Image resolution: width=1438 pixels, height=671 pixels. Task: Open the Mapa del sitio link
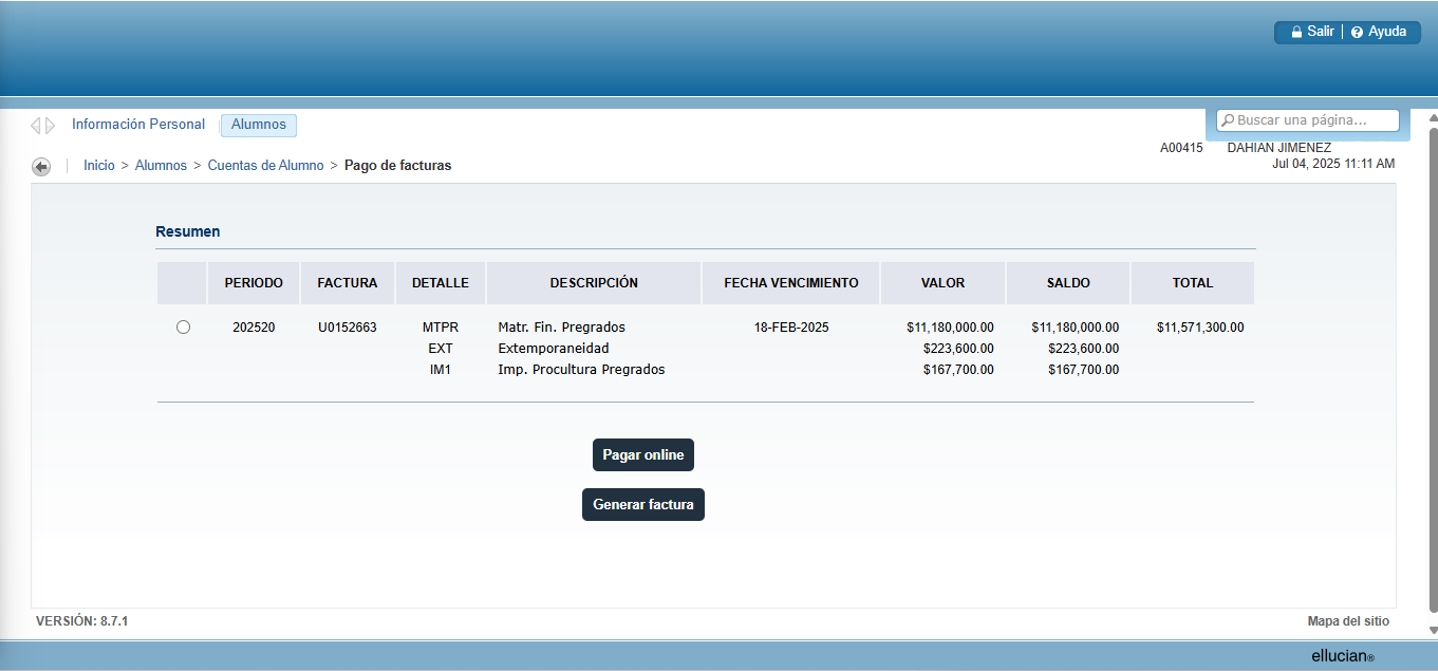1348,621
